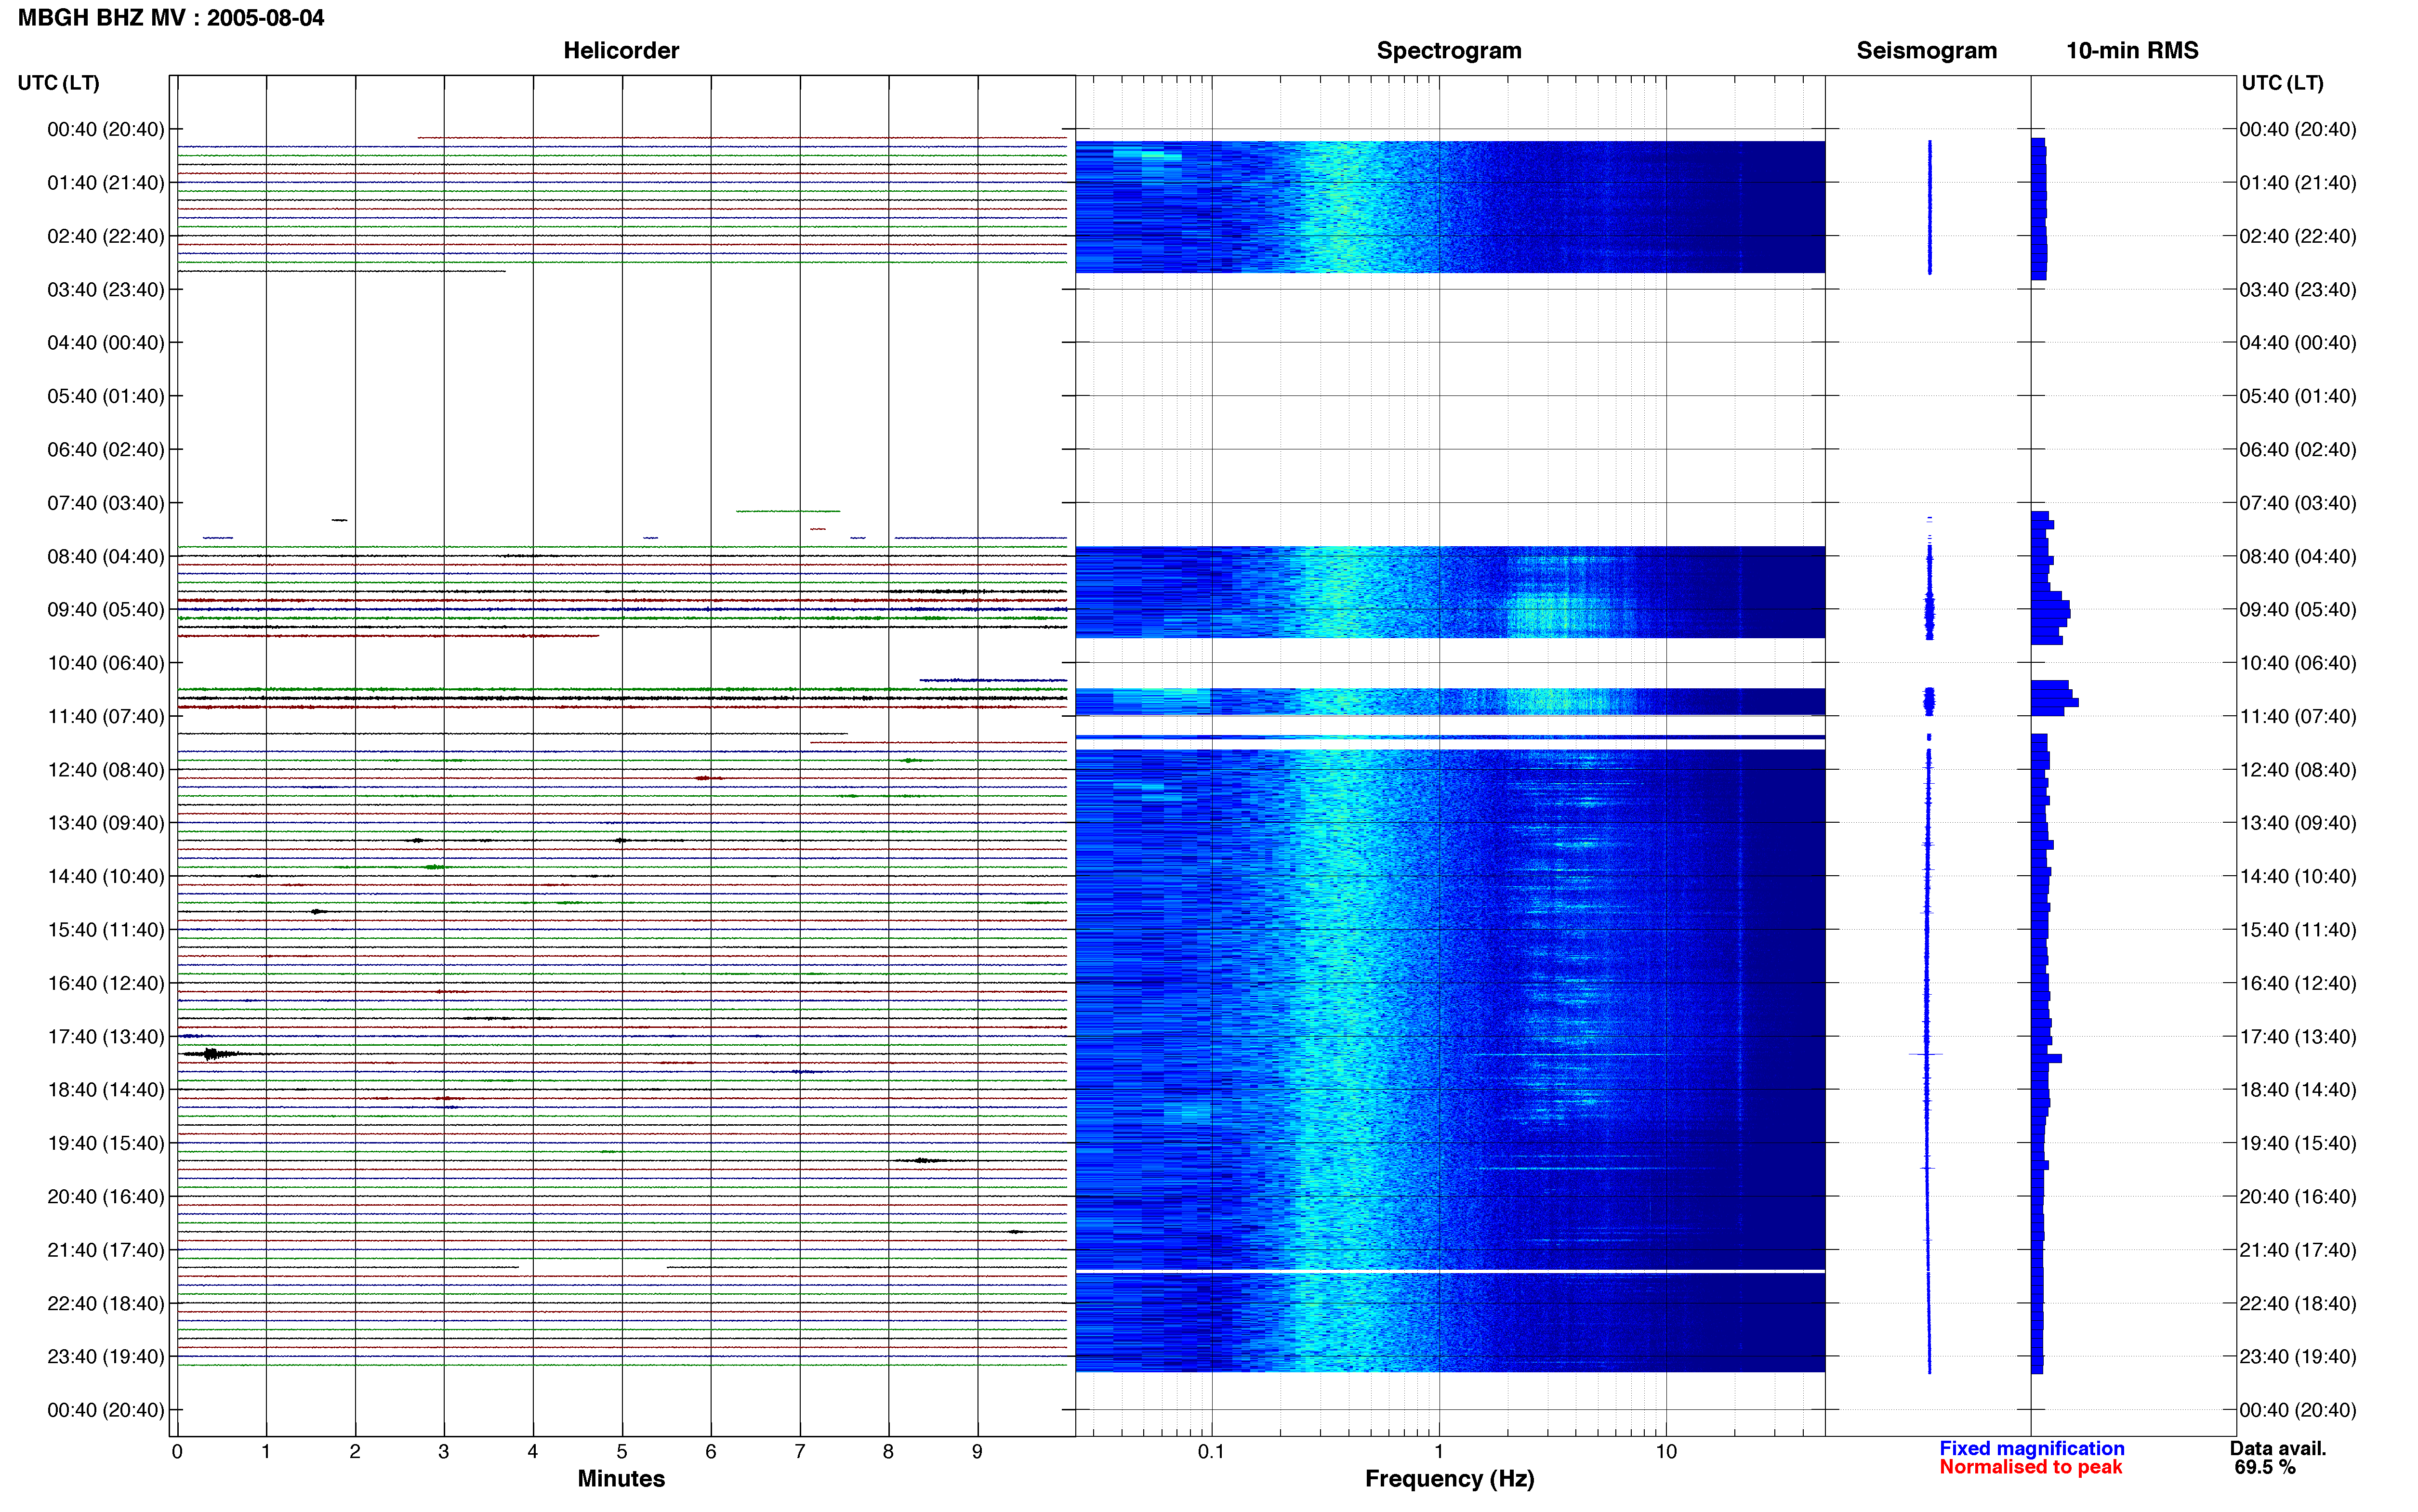2418x1512 pixels.
Task: Click the '6' tick on the Minutes axis
Action: click(x=711, y=1451)
